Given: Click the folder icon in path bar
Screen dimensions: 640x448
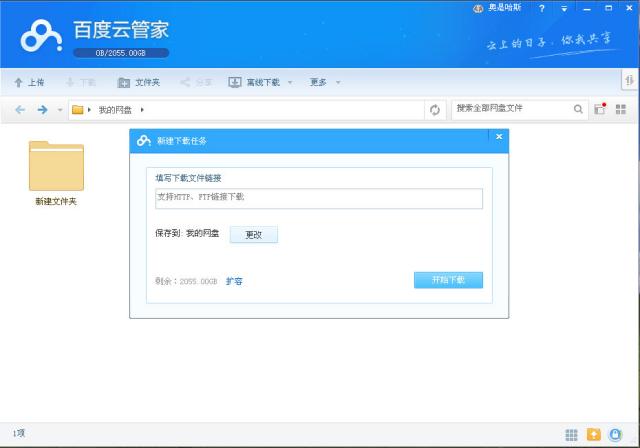Looking at the screenshot, I should tap(78, 109).
